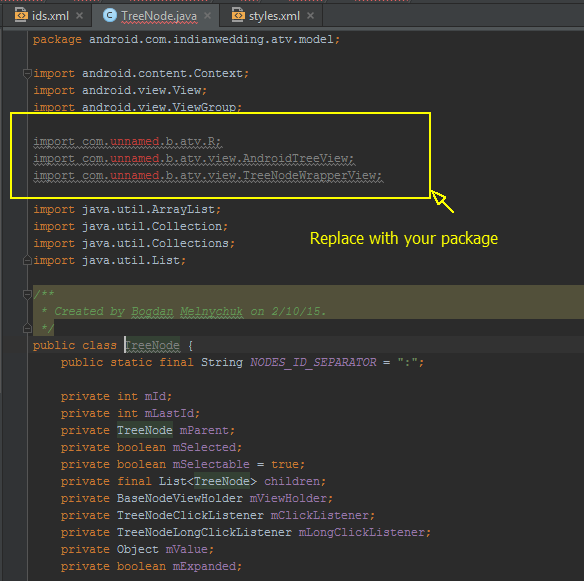Collapse the Javadoc comment fold at /**
The width and height of the screenshot is (584, 581).
click(x=27, y=295)
